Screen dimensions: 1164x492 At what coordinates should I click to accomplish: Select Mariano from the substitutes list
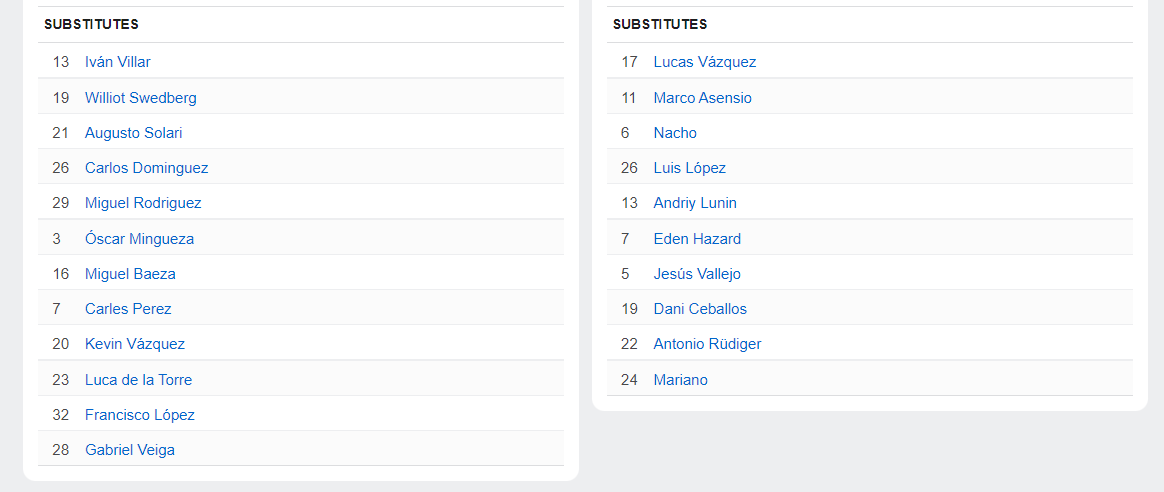point(681,379)
